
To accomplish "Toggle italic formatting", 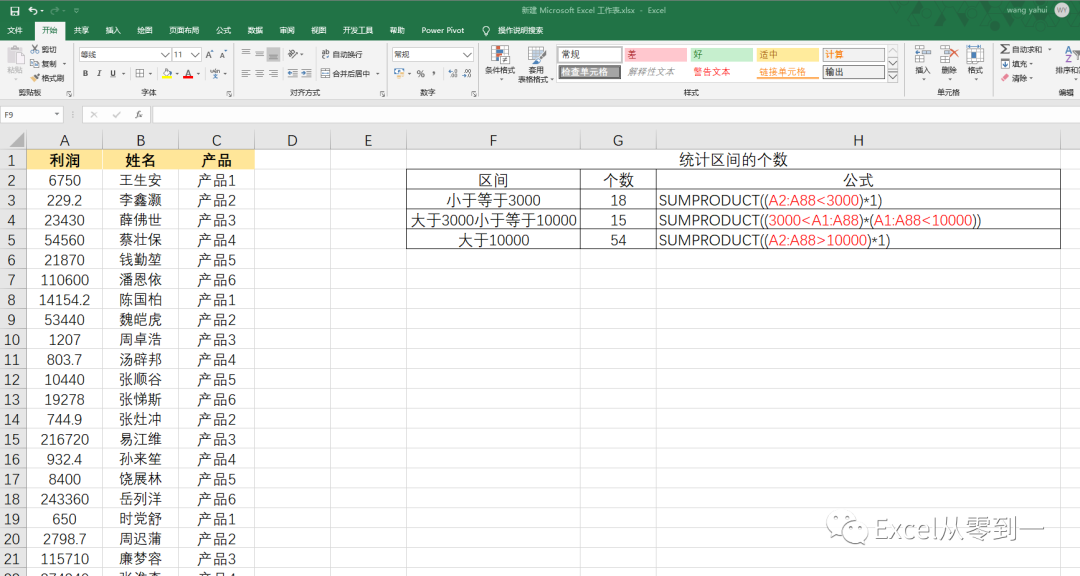I will pos(99,73).
